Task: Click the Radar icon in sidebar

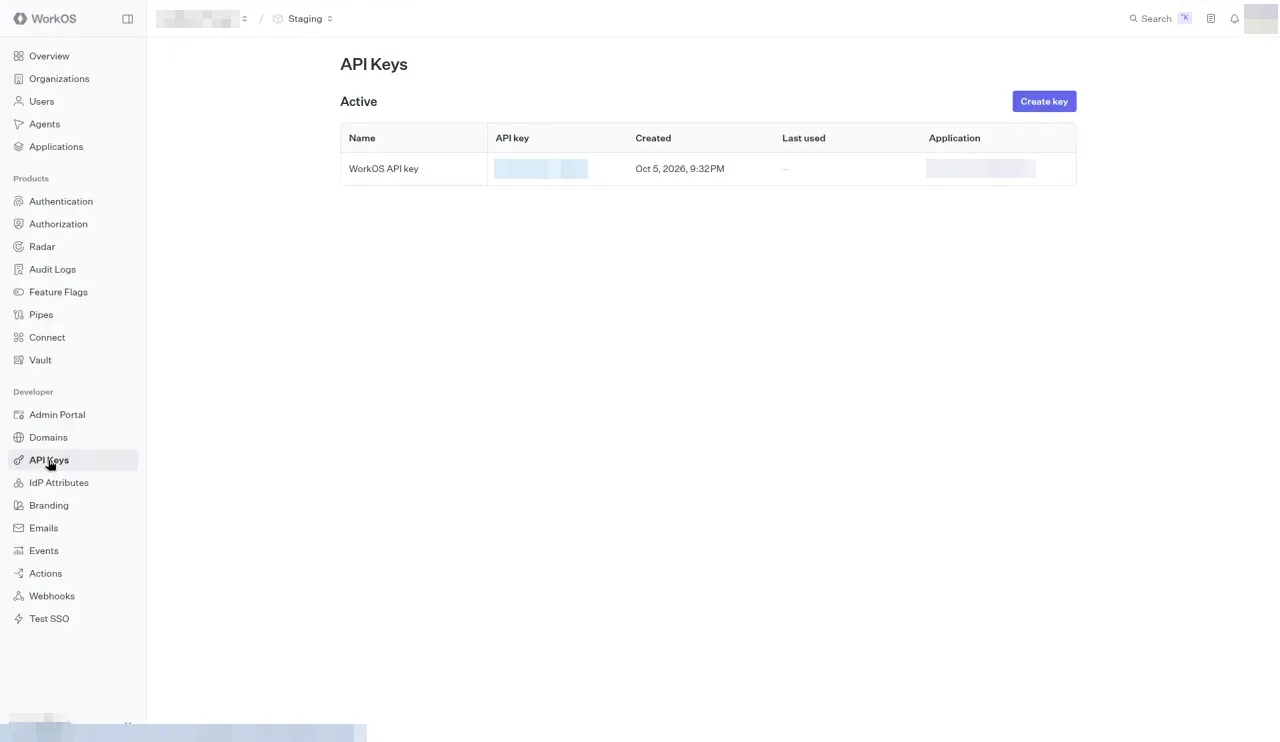Action: tap(19, 247)
